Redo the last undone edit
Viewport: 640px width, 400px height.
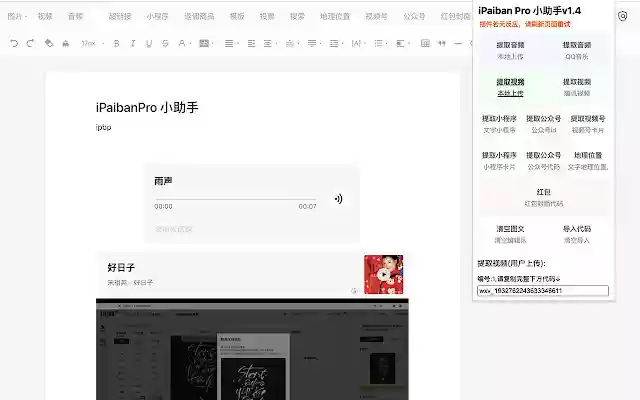(x=30, y=43)
